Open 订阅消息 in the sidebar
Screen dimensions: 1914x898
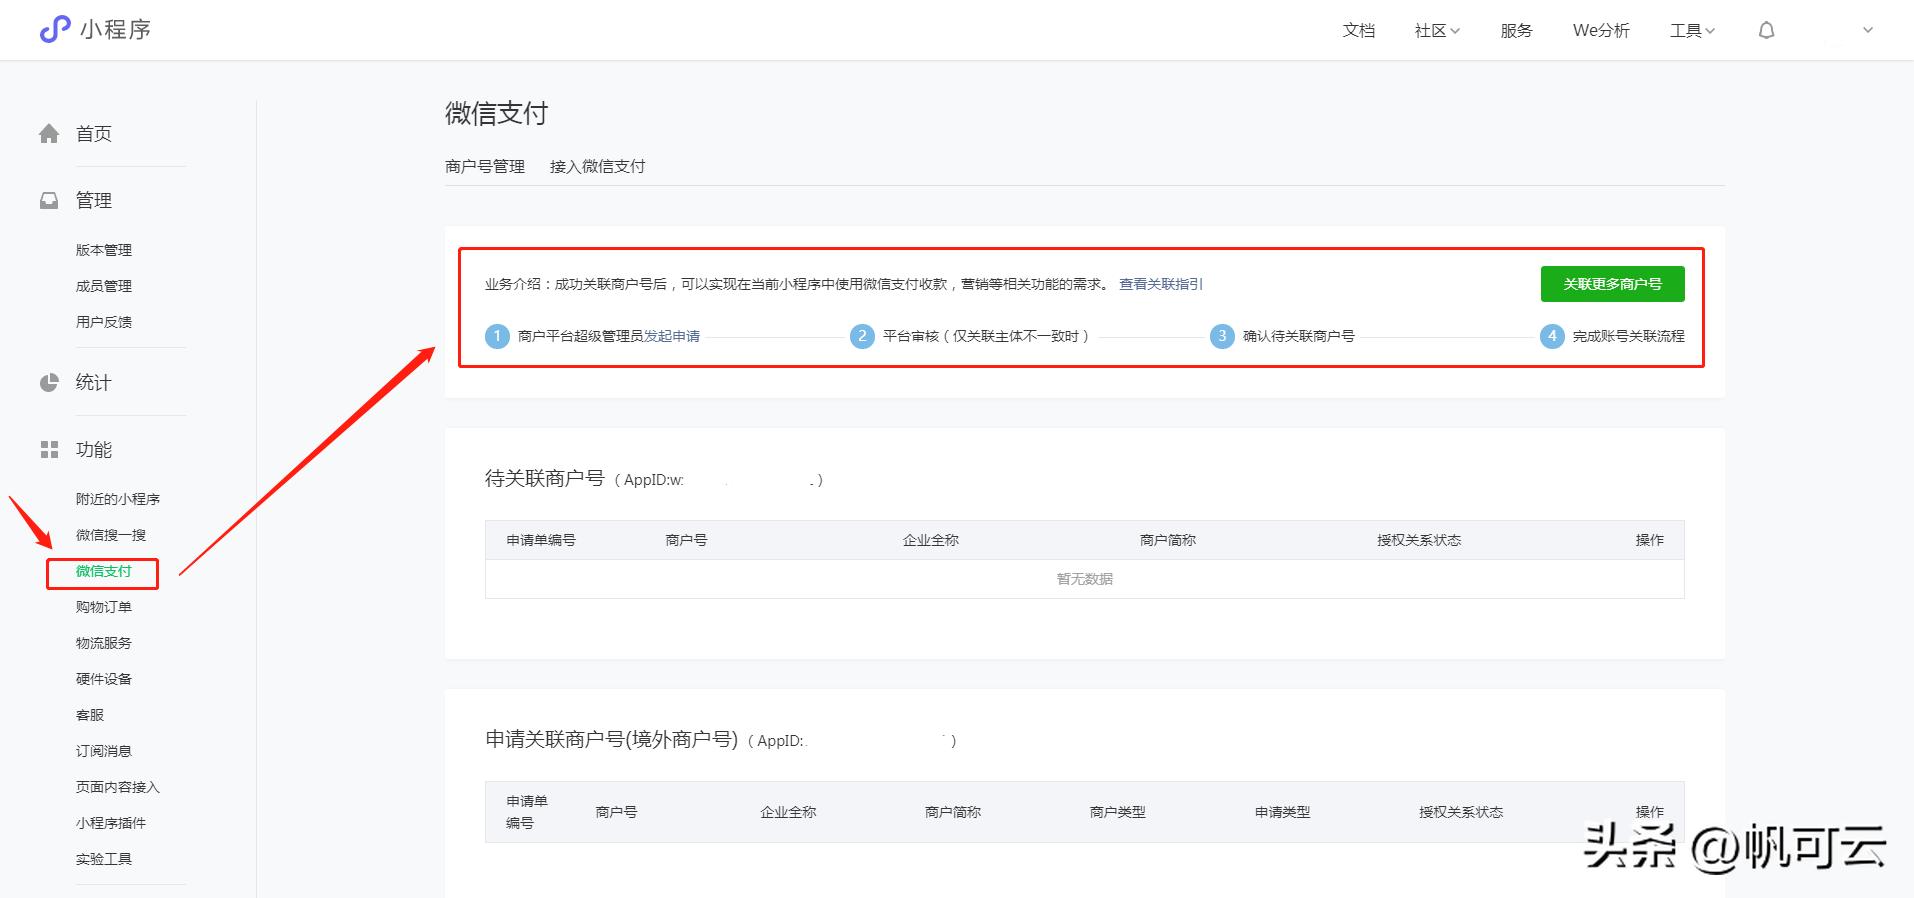click(104, 751)
